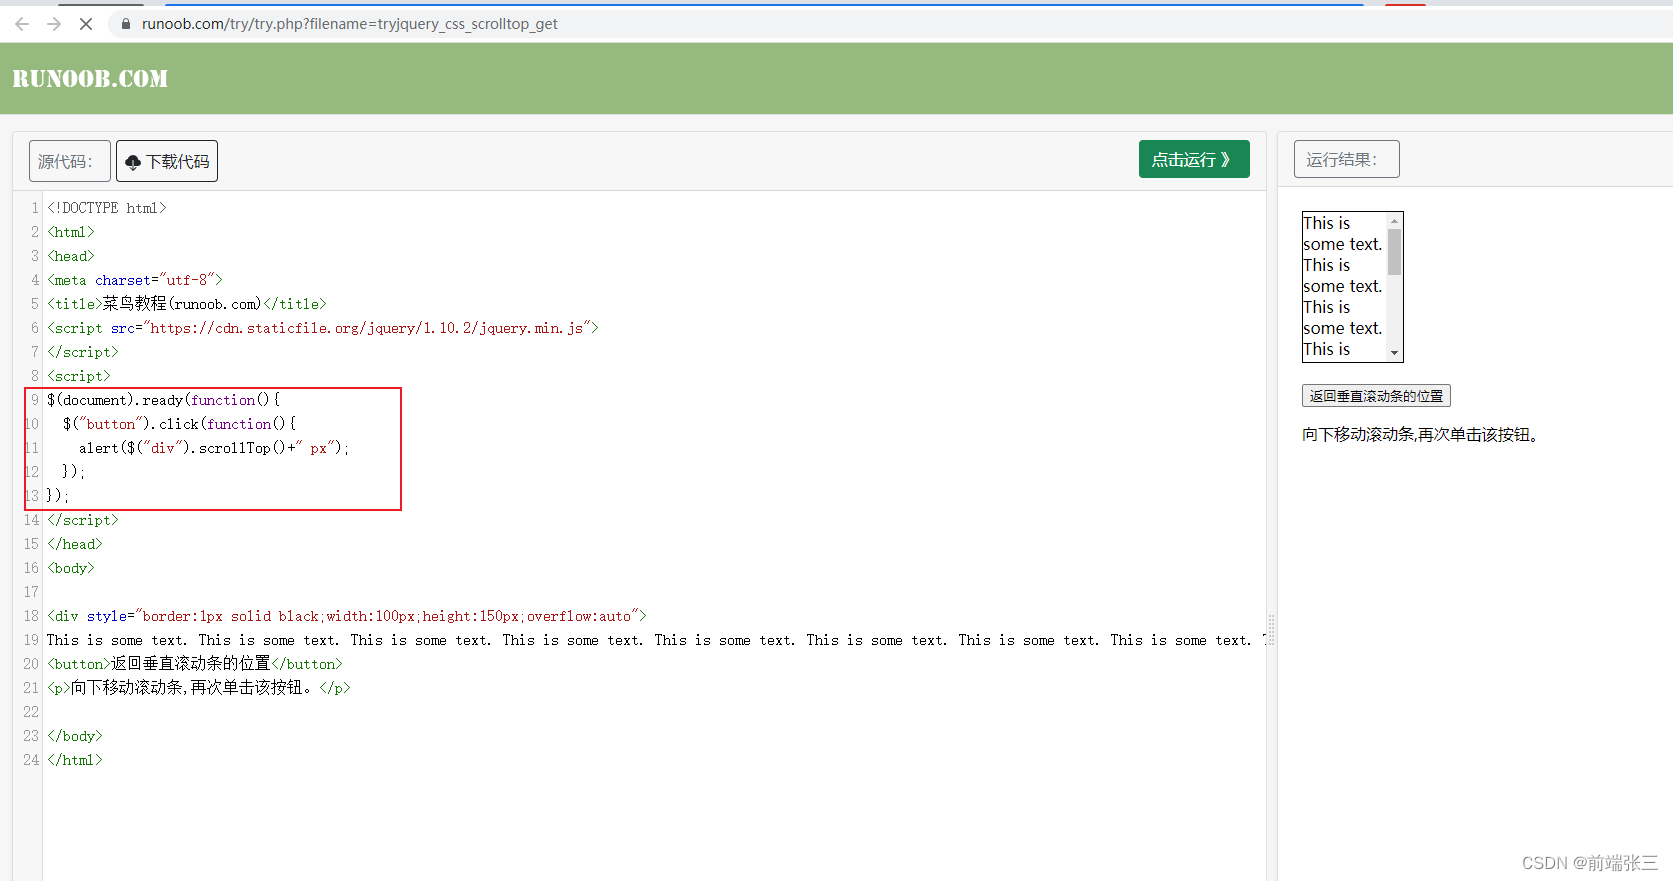
Task: Run the code with 点击运行 button
Action: [x=1194, y=159]
